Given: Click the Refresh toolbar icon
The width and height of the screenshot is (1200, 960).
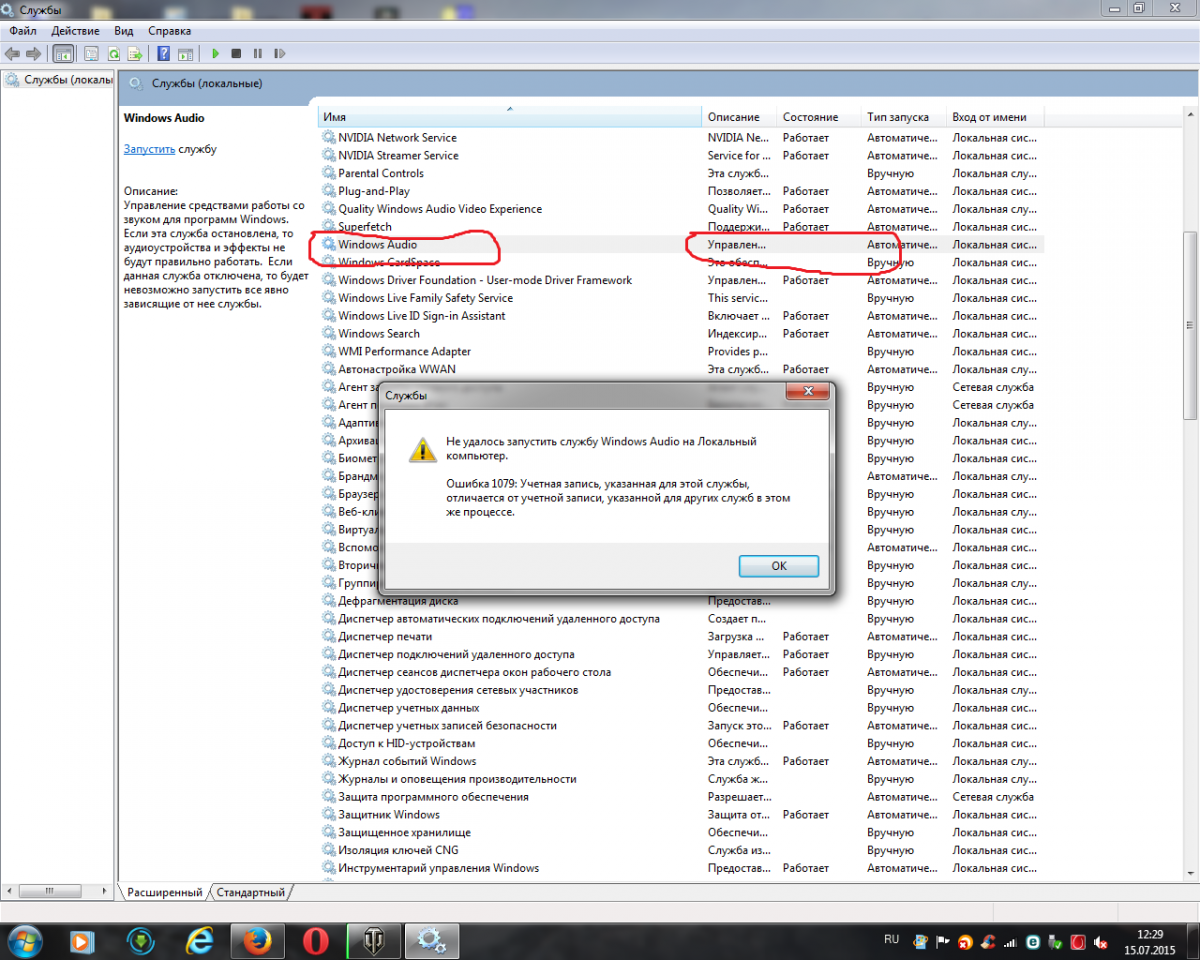Looking at the screenshot, I should pyautogui.click(x=113, y=53).
